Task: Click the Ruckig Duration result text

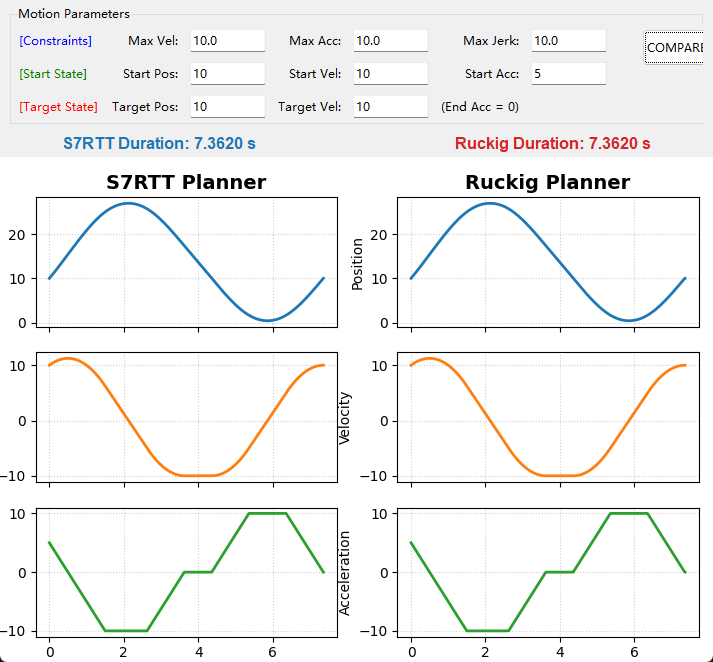Action: pyautogui.click(x=552, y=143)
